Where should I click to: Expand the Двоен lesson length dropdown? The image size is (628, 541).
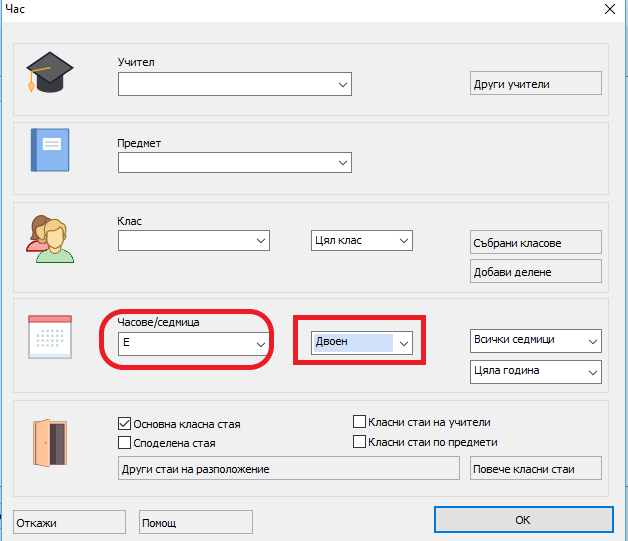404,343
